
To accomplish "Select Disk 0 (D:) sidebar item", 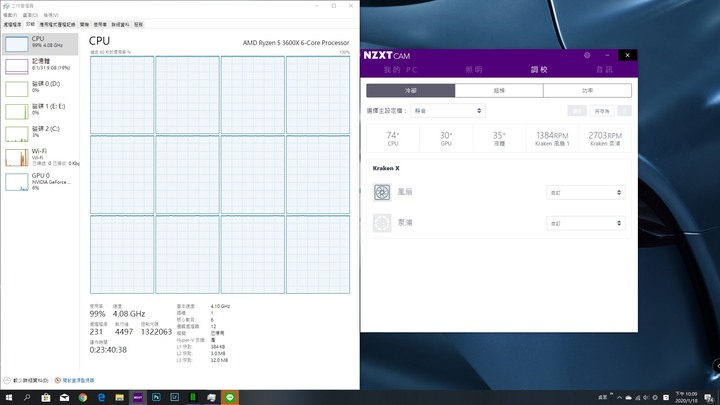I will coord(40,89).
